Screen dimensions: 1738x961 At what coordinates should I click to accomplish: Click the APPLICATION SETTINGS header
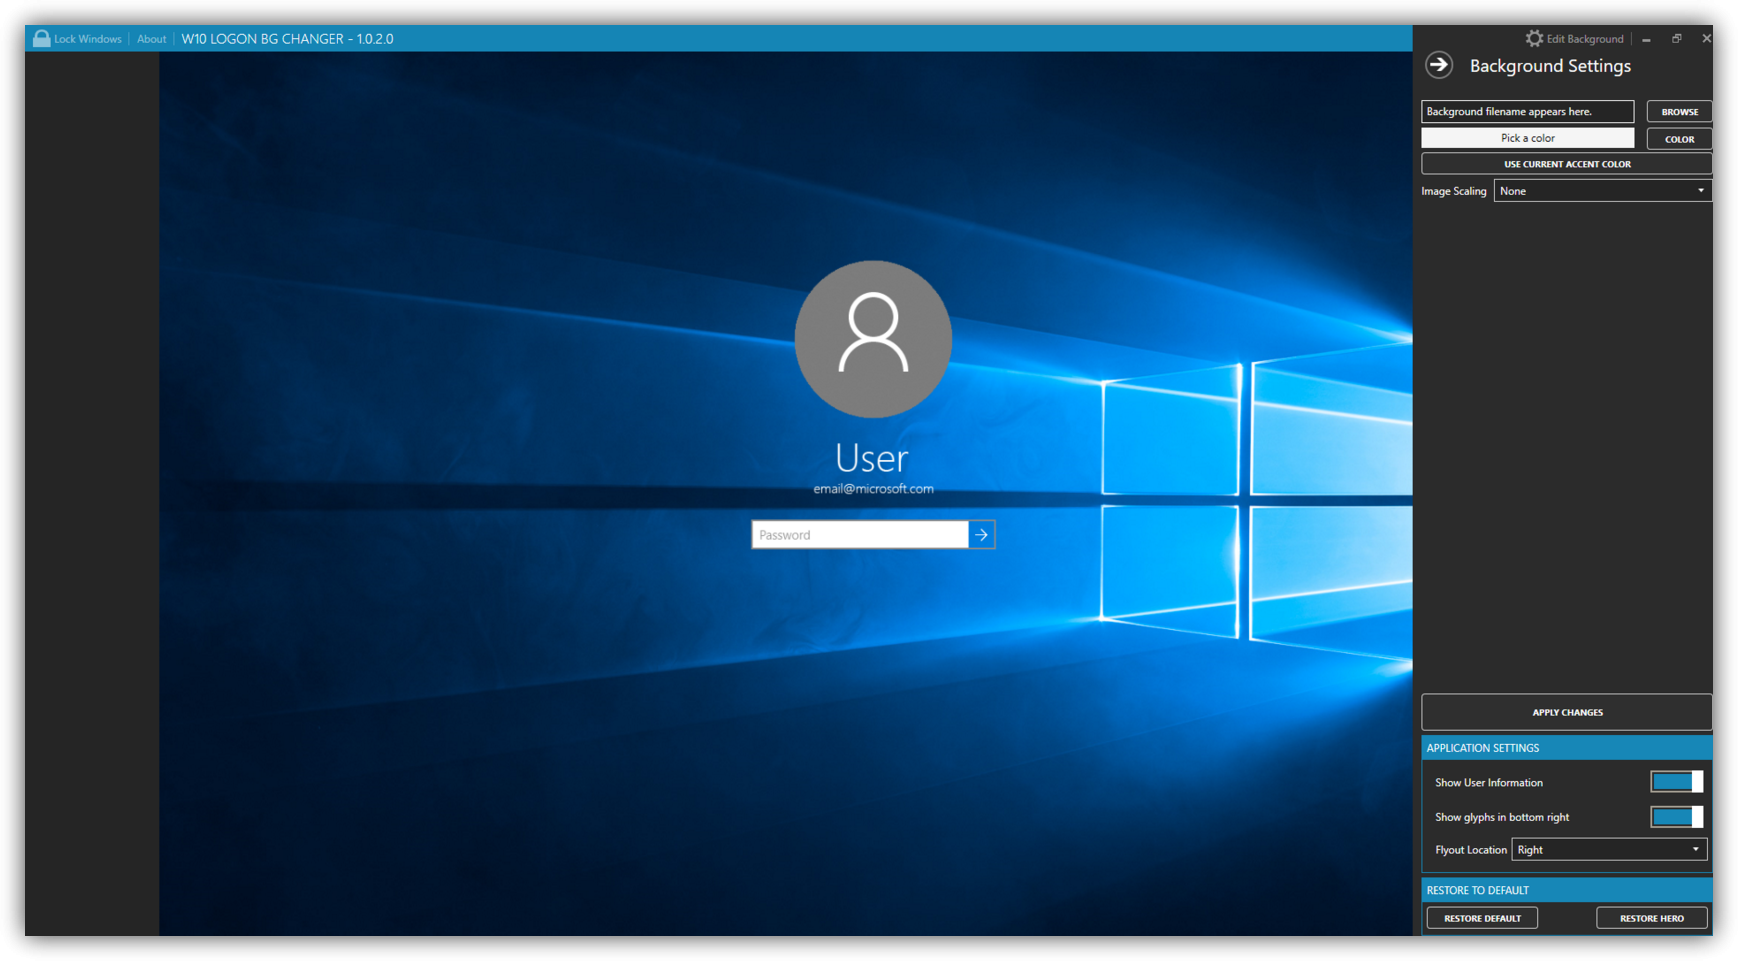coord(1567,748)
